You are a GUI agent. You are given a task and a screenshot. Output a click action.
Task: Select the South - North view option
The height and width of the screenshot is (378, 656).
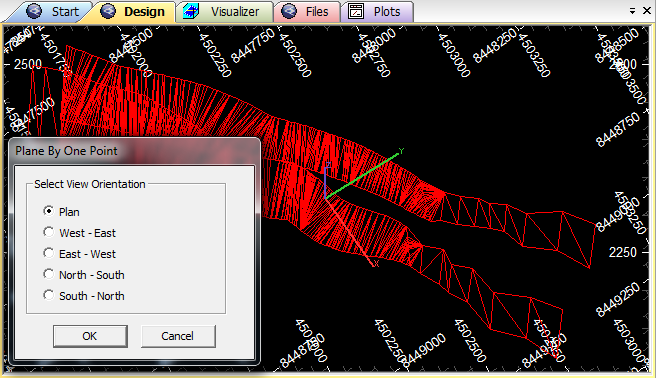click(84, 296)
